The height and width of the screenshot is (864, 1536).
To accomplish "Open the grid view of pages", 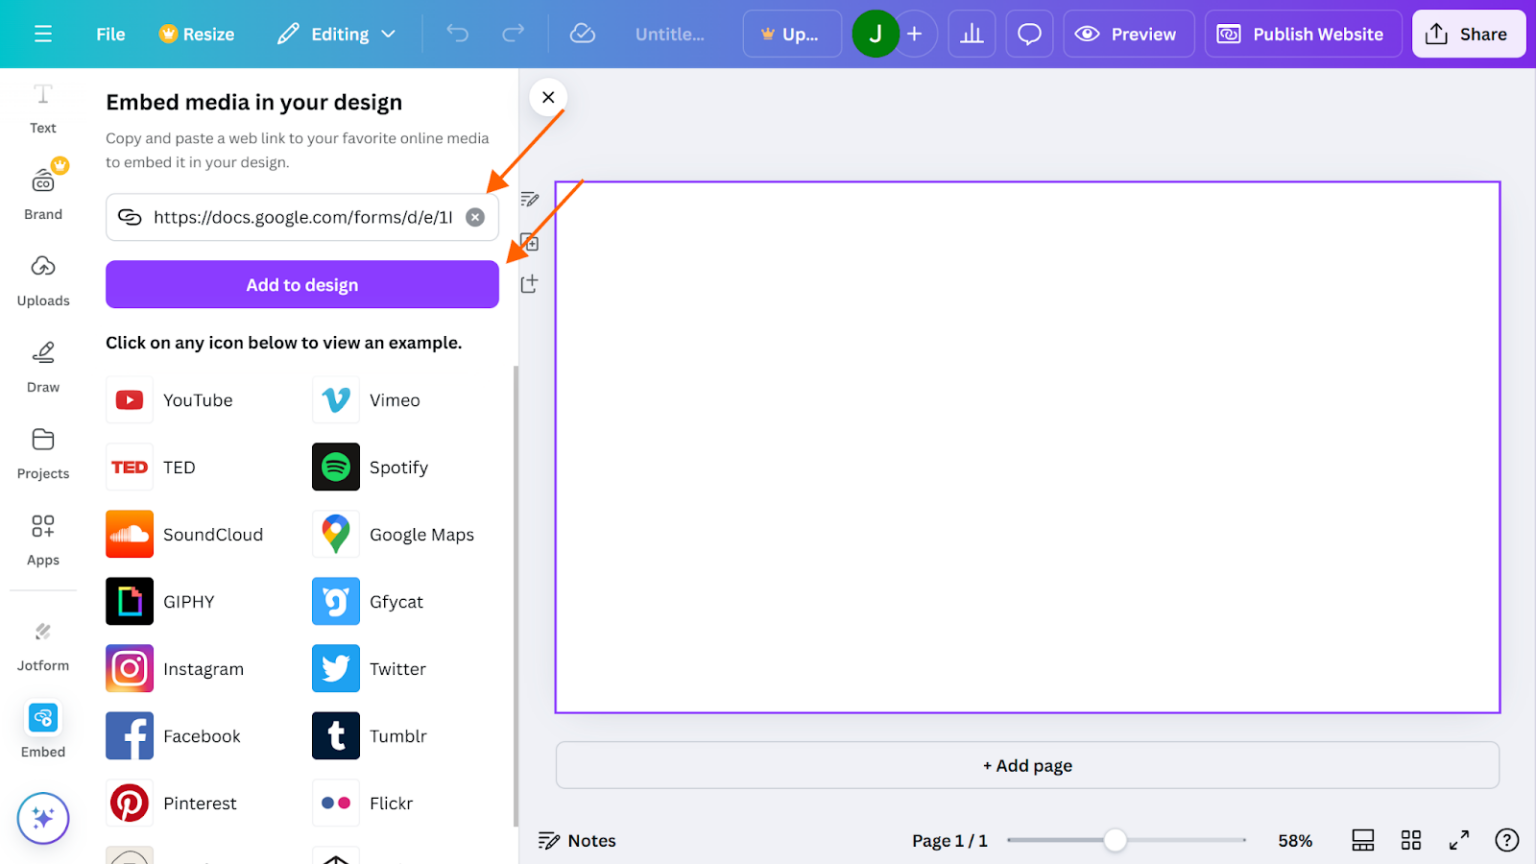I will [x=1410, y=840].
